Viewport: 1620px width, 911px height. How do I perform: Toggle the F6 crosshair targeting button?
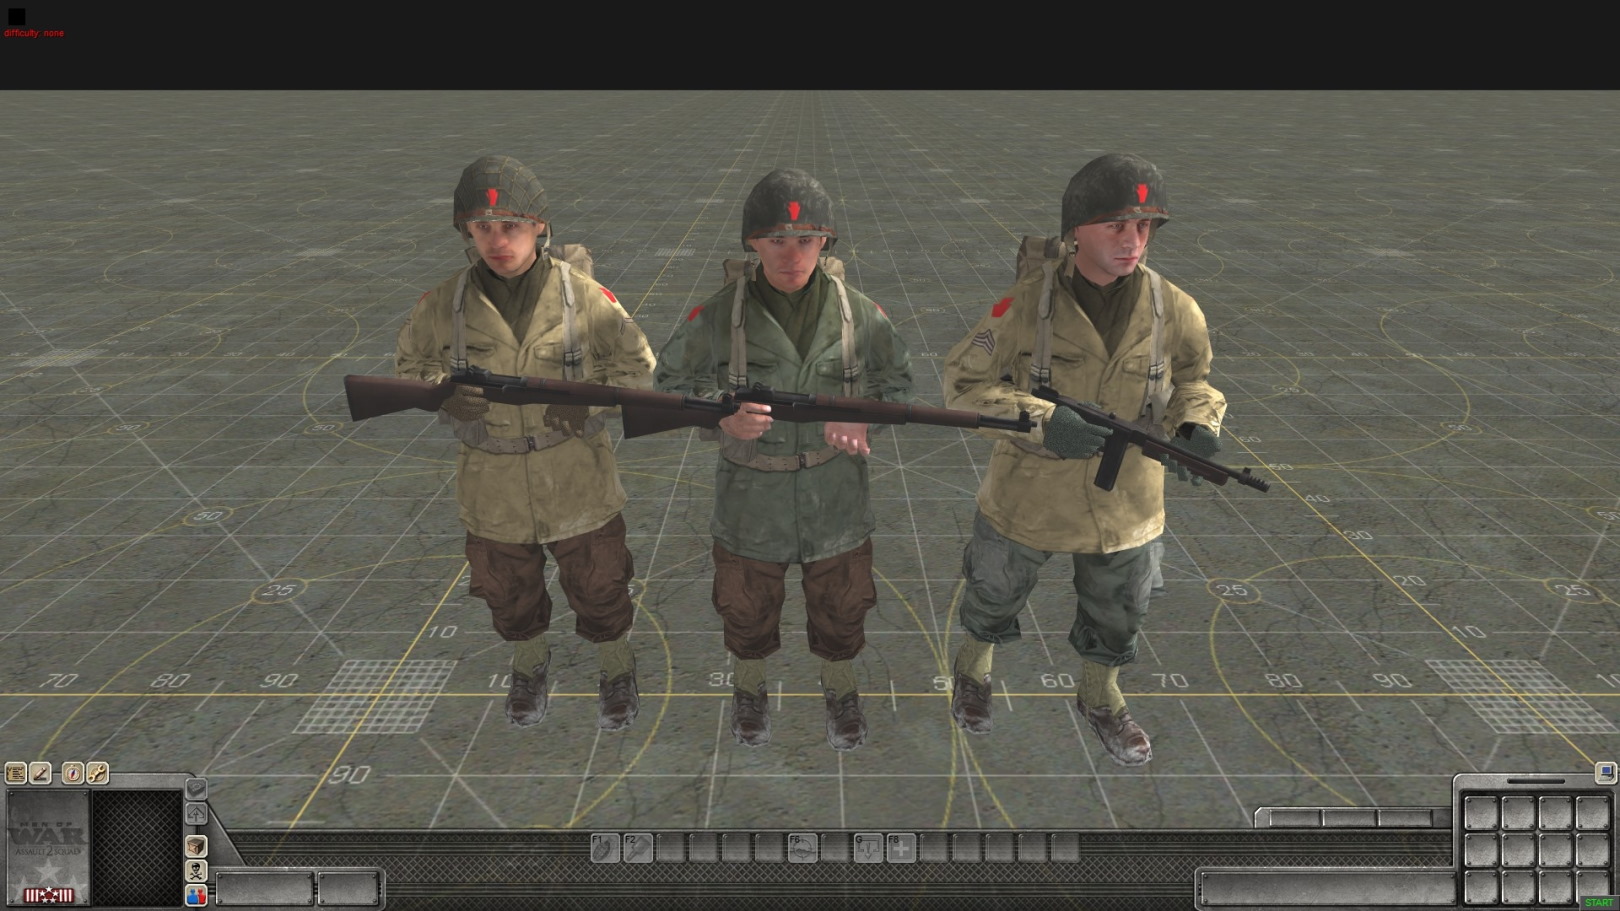(802, 847)
